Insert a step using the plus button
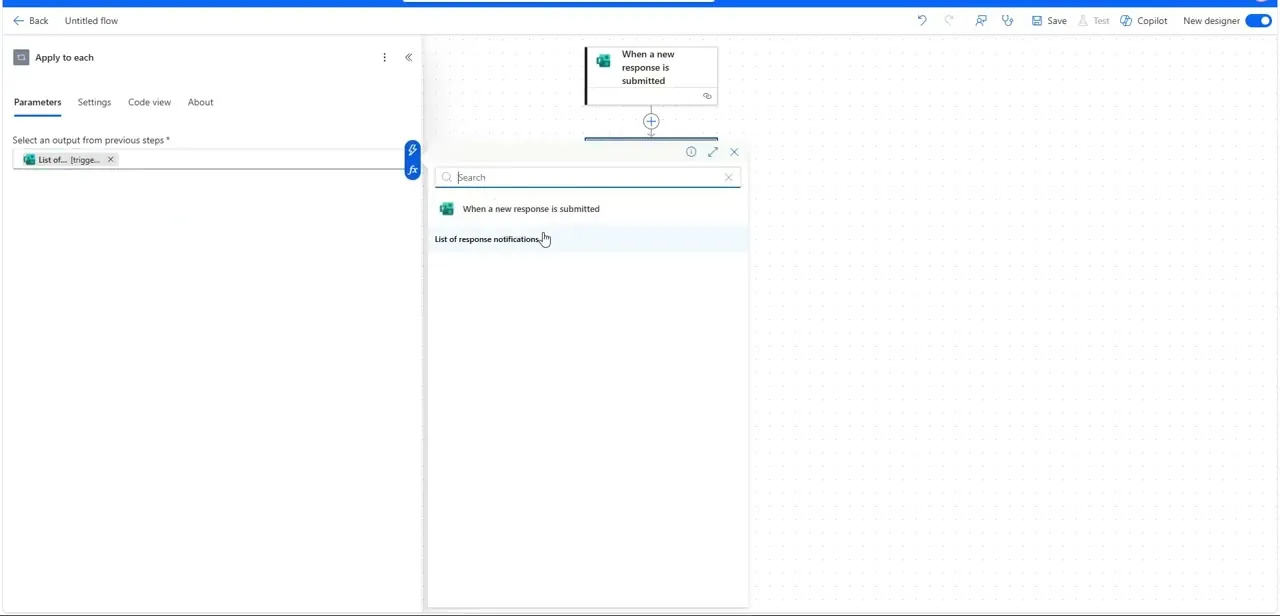This screenshot has width=1280, height=616. tap(651, 122)
